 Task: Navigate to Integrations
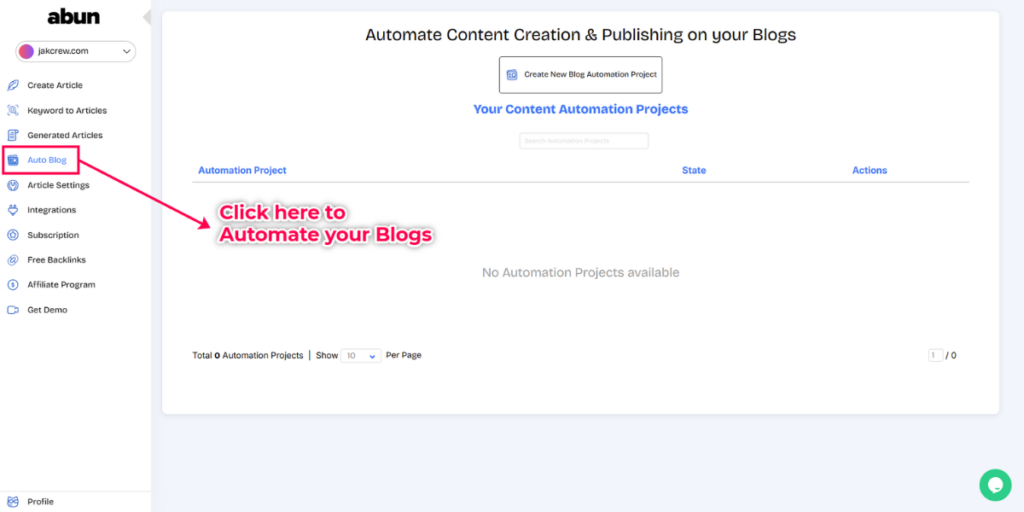(x=52, y=210)
